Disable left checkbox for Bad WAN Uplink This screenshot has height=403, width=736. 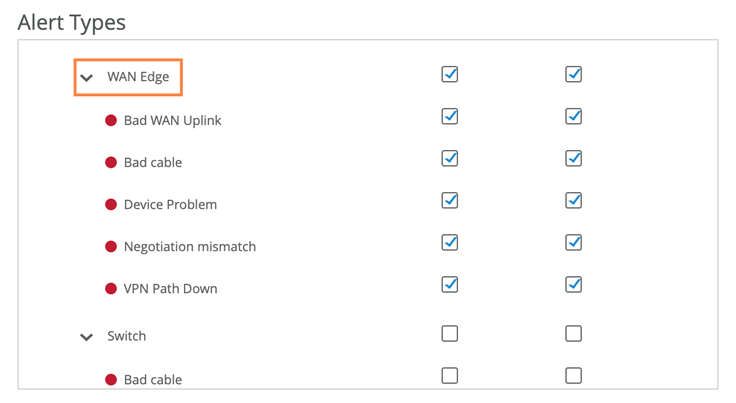450,116
